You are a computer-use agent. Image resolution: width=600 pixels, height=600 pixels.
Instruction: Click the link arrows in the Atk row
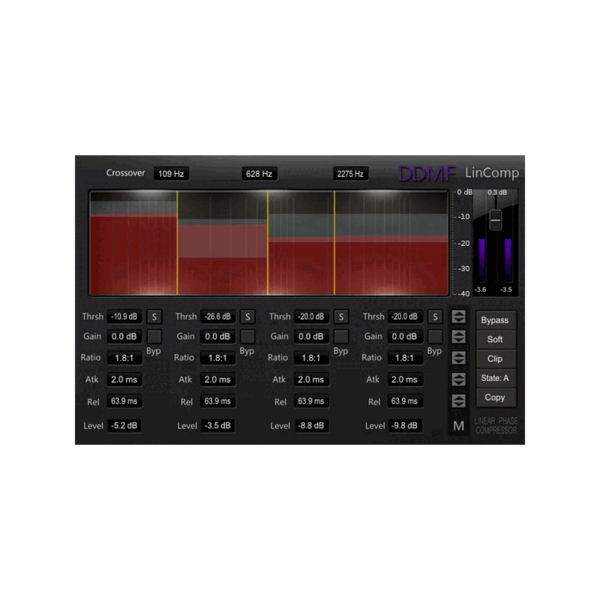[x=458, y=379]
